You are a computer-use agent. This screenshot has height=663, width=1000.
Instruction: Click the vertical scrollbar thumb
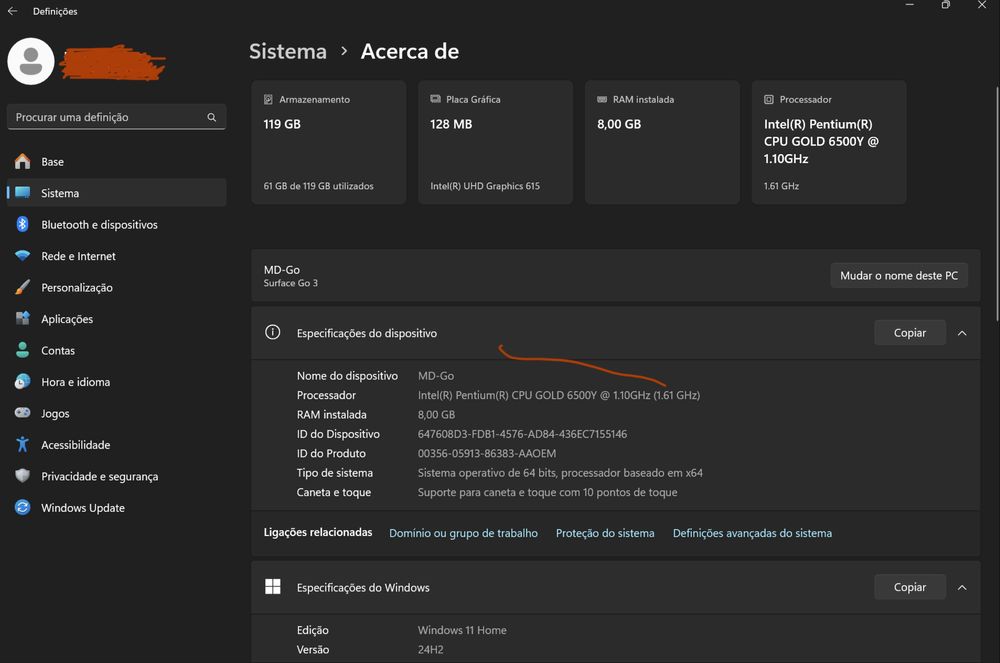997,203
